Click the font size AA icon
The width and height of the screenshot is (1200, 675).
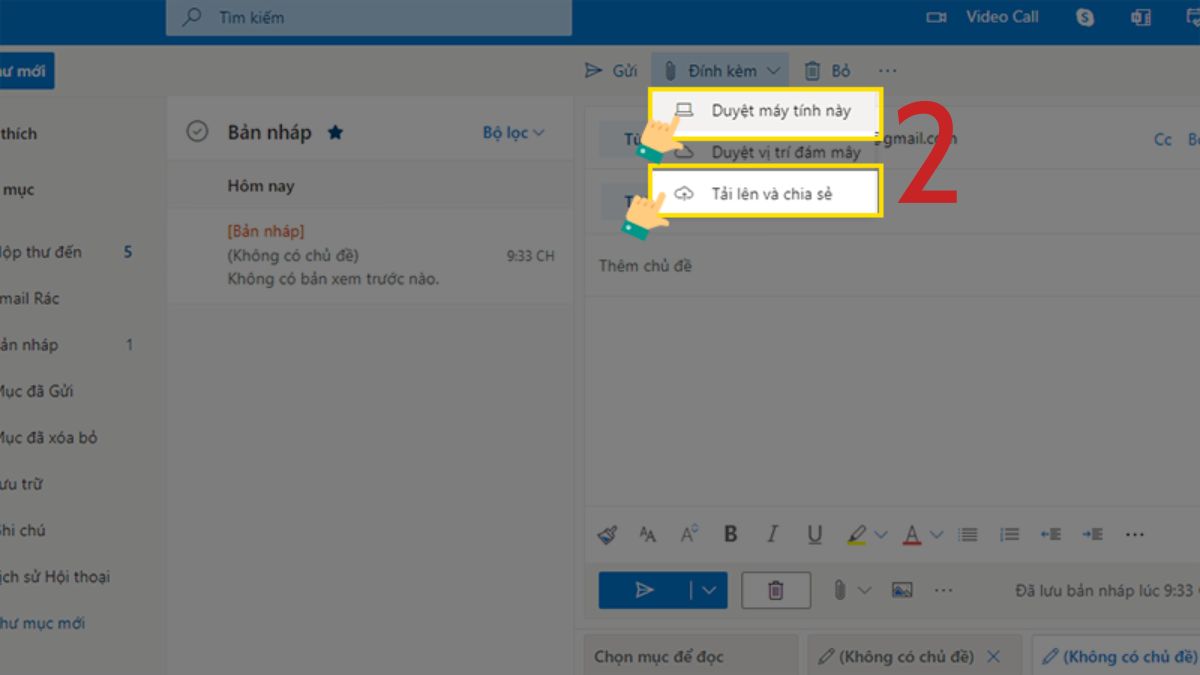(647, 535)
